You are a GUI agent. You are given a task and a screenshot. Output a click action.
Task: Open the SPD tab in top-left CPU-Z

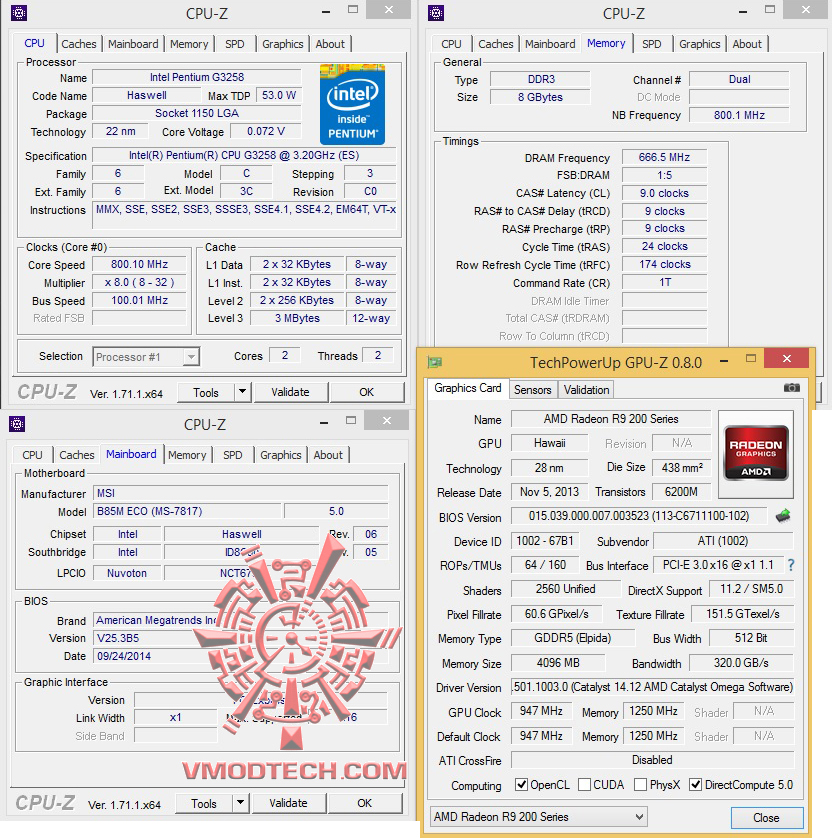point(235,44)
